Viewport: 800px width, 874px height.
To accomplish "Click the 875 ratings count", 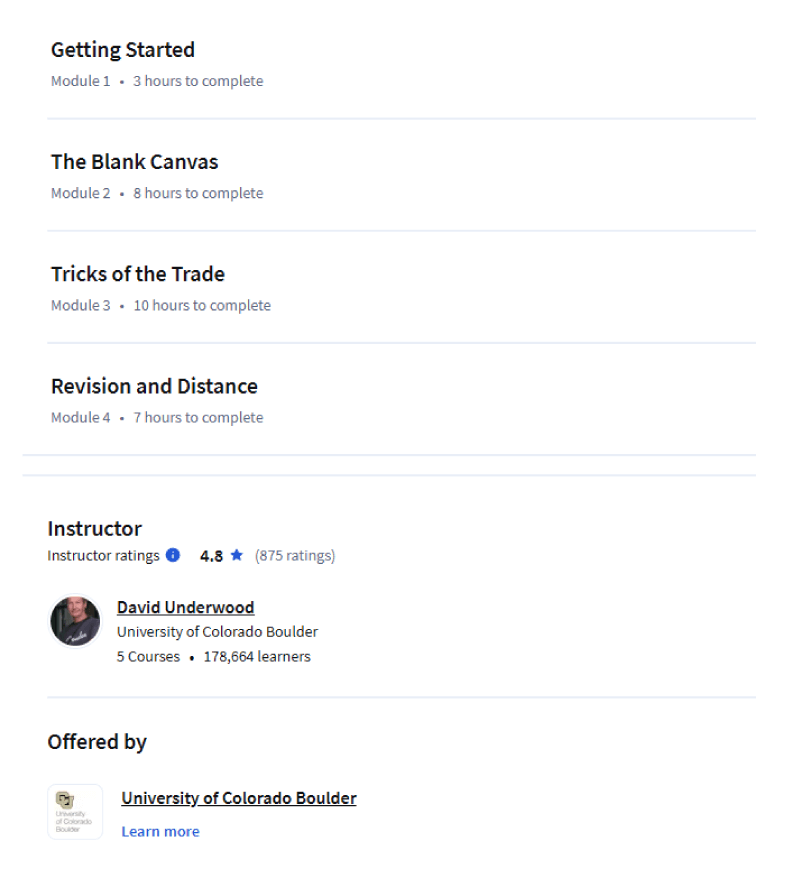I will click(x=295, y=556).
